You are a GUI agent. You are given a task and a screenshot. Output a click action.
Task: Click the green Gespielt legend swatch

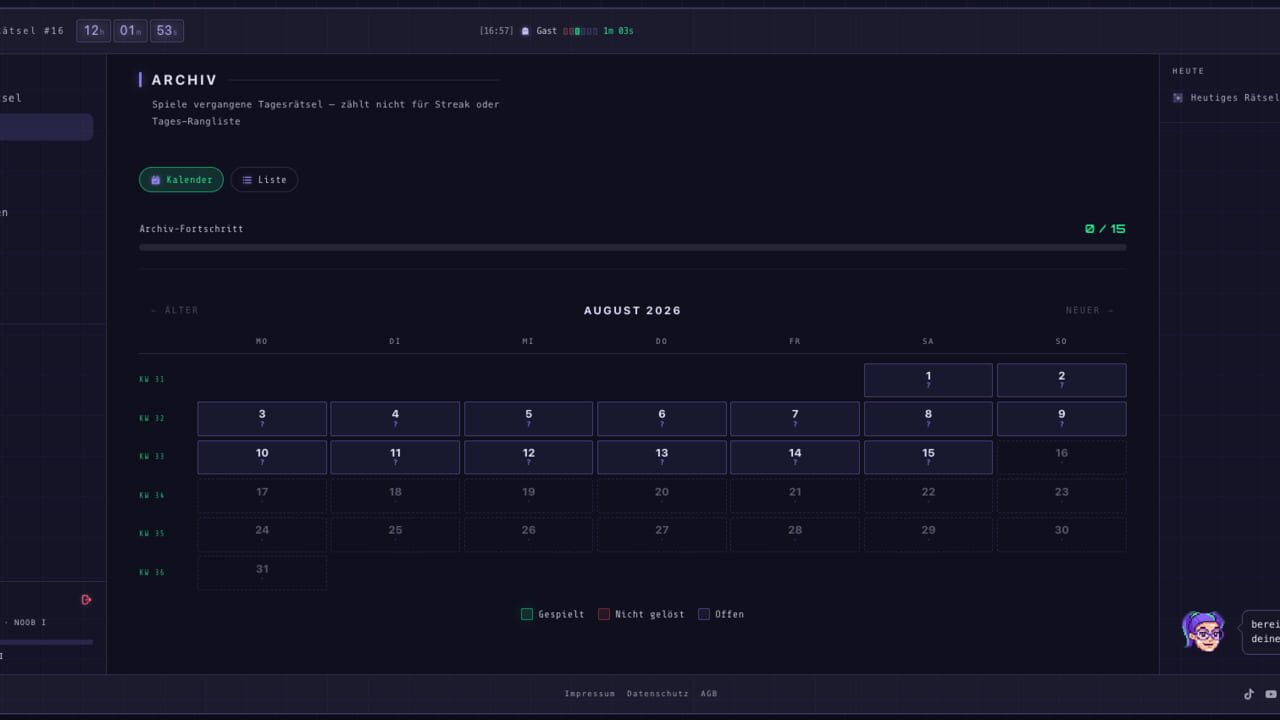[x=527, y=614]
